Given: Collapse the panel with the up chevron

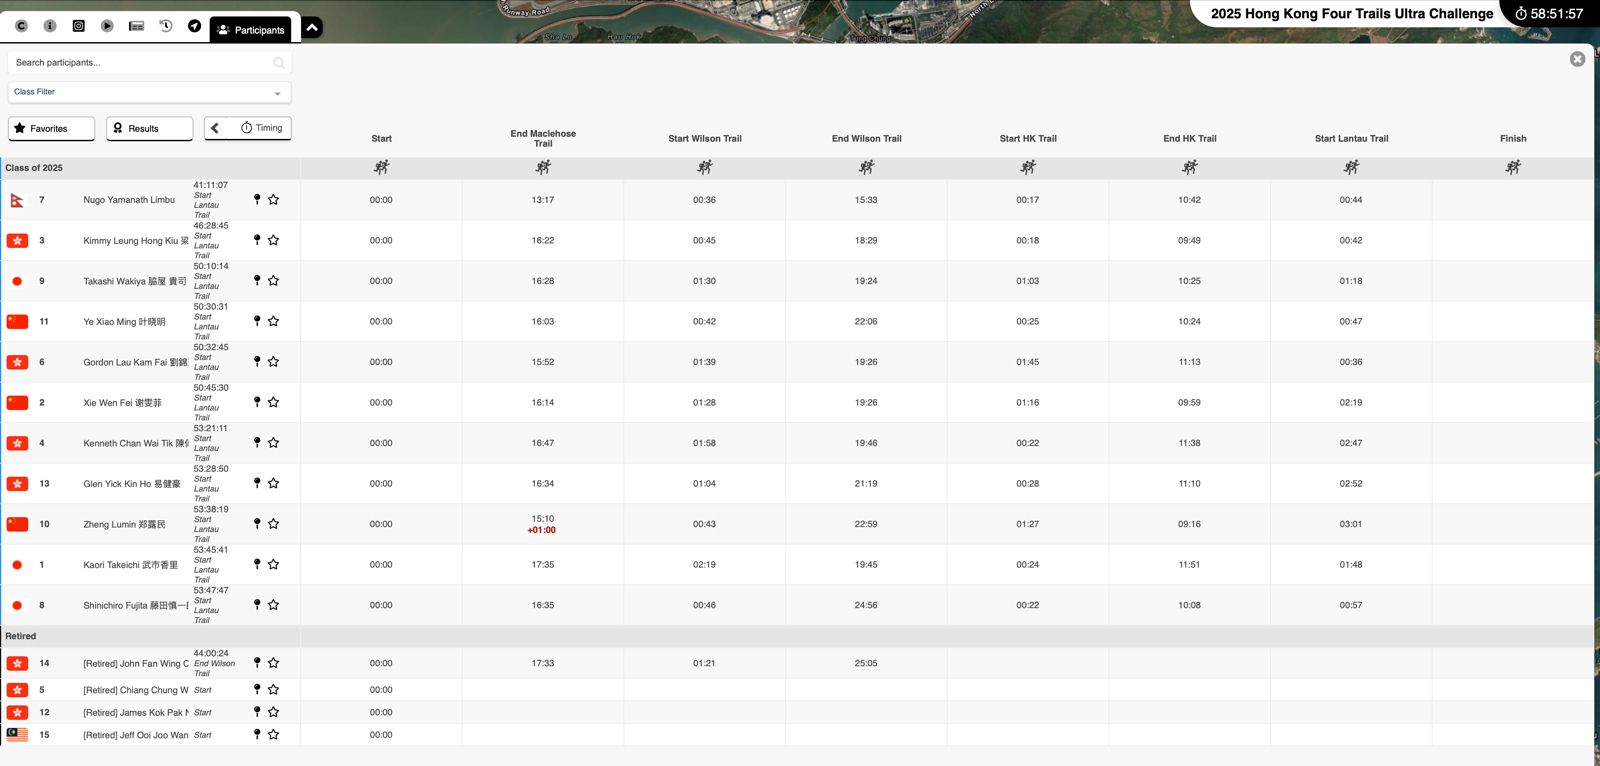Looking at the screenshot, I should click(312, 28).
